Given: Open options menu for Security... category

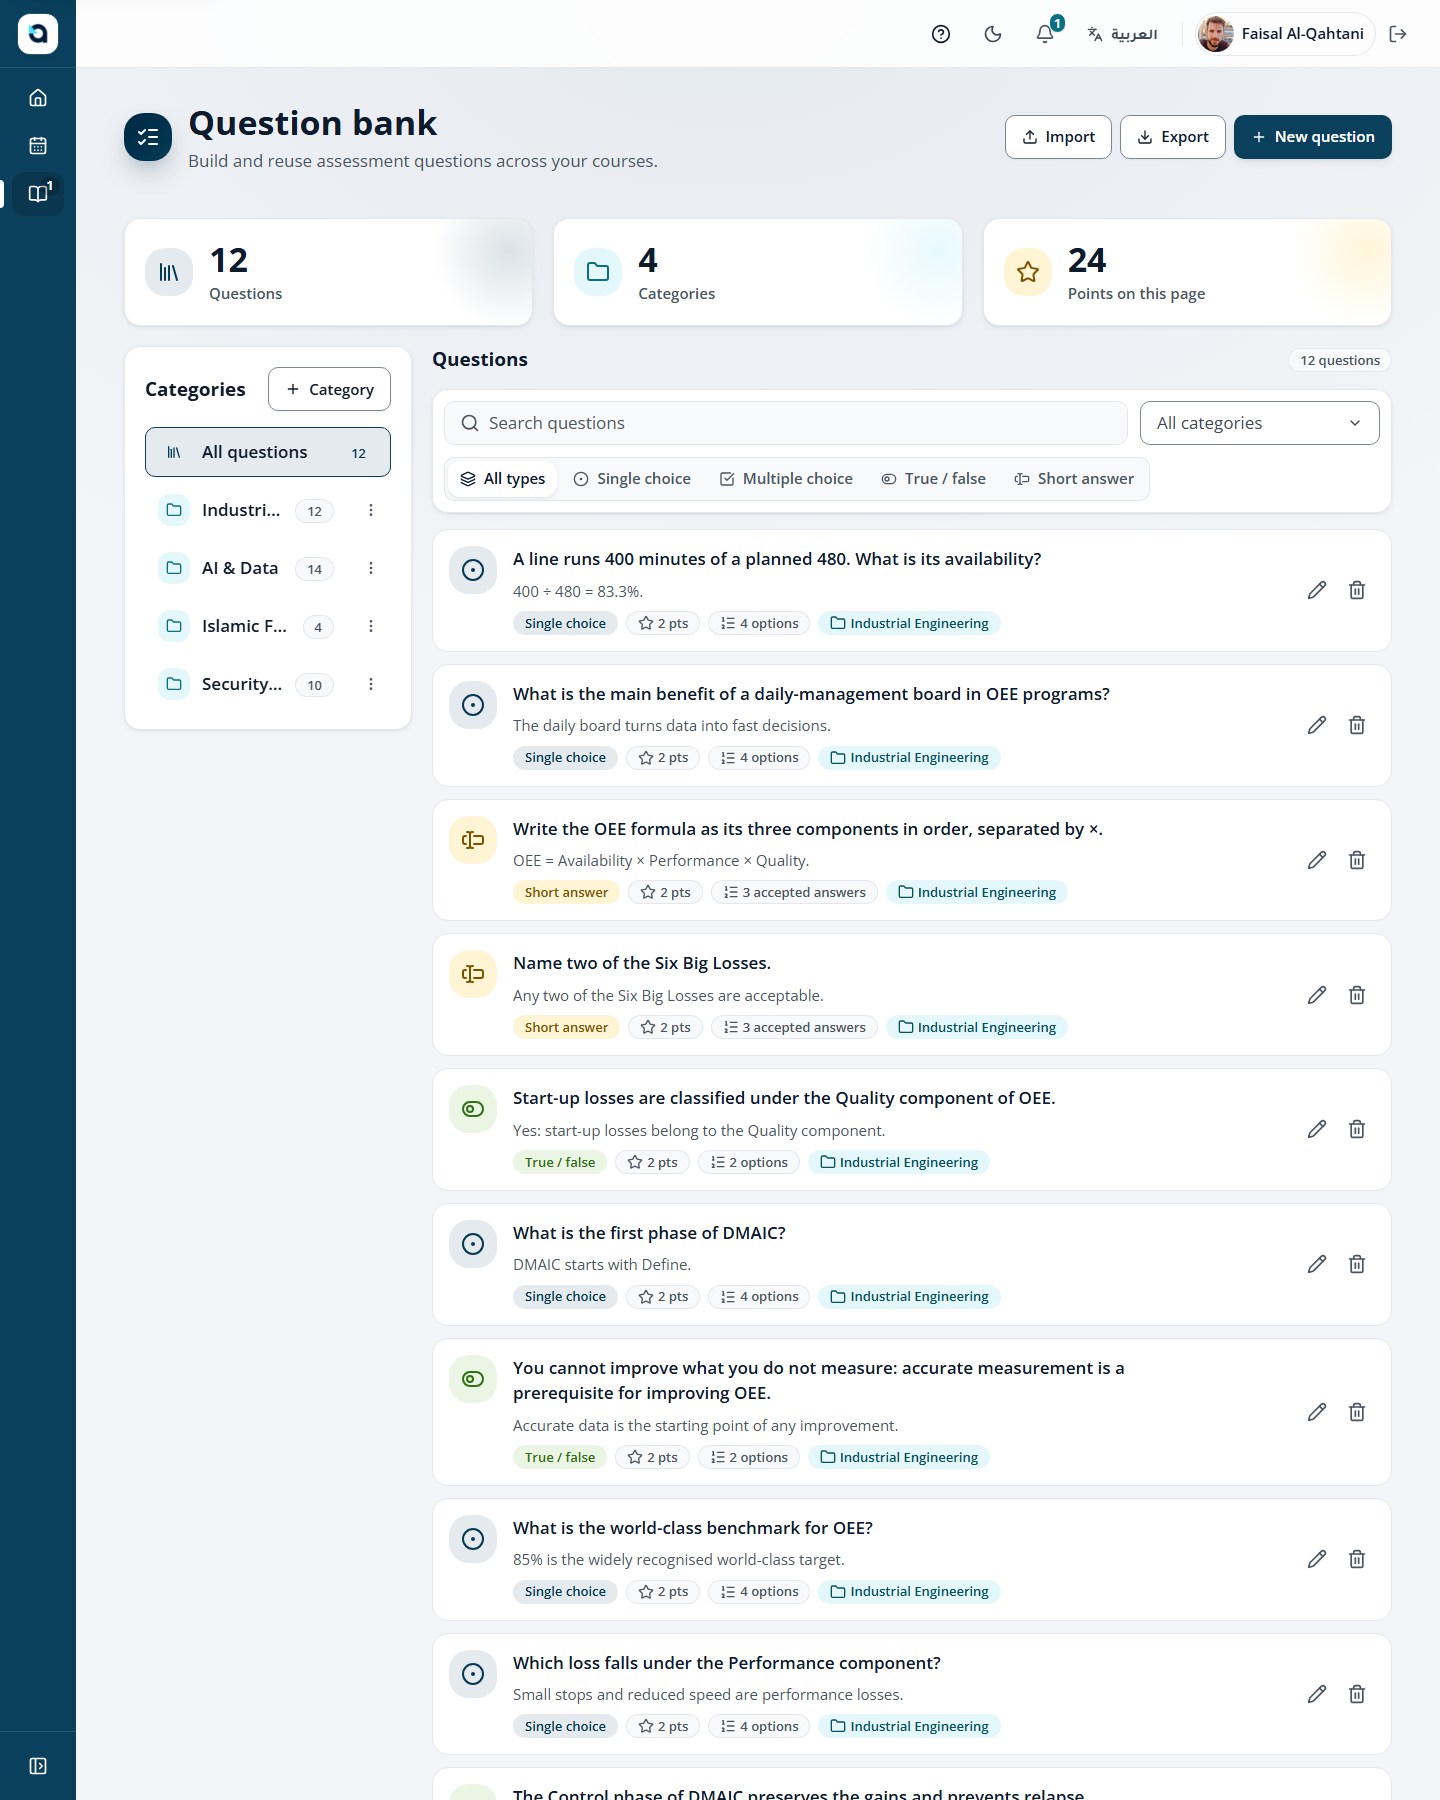Looking at the screenshot, I should click(371, 685).
